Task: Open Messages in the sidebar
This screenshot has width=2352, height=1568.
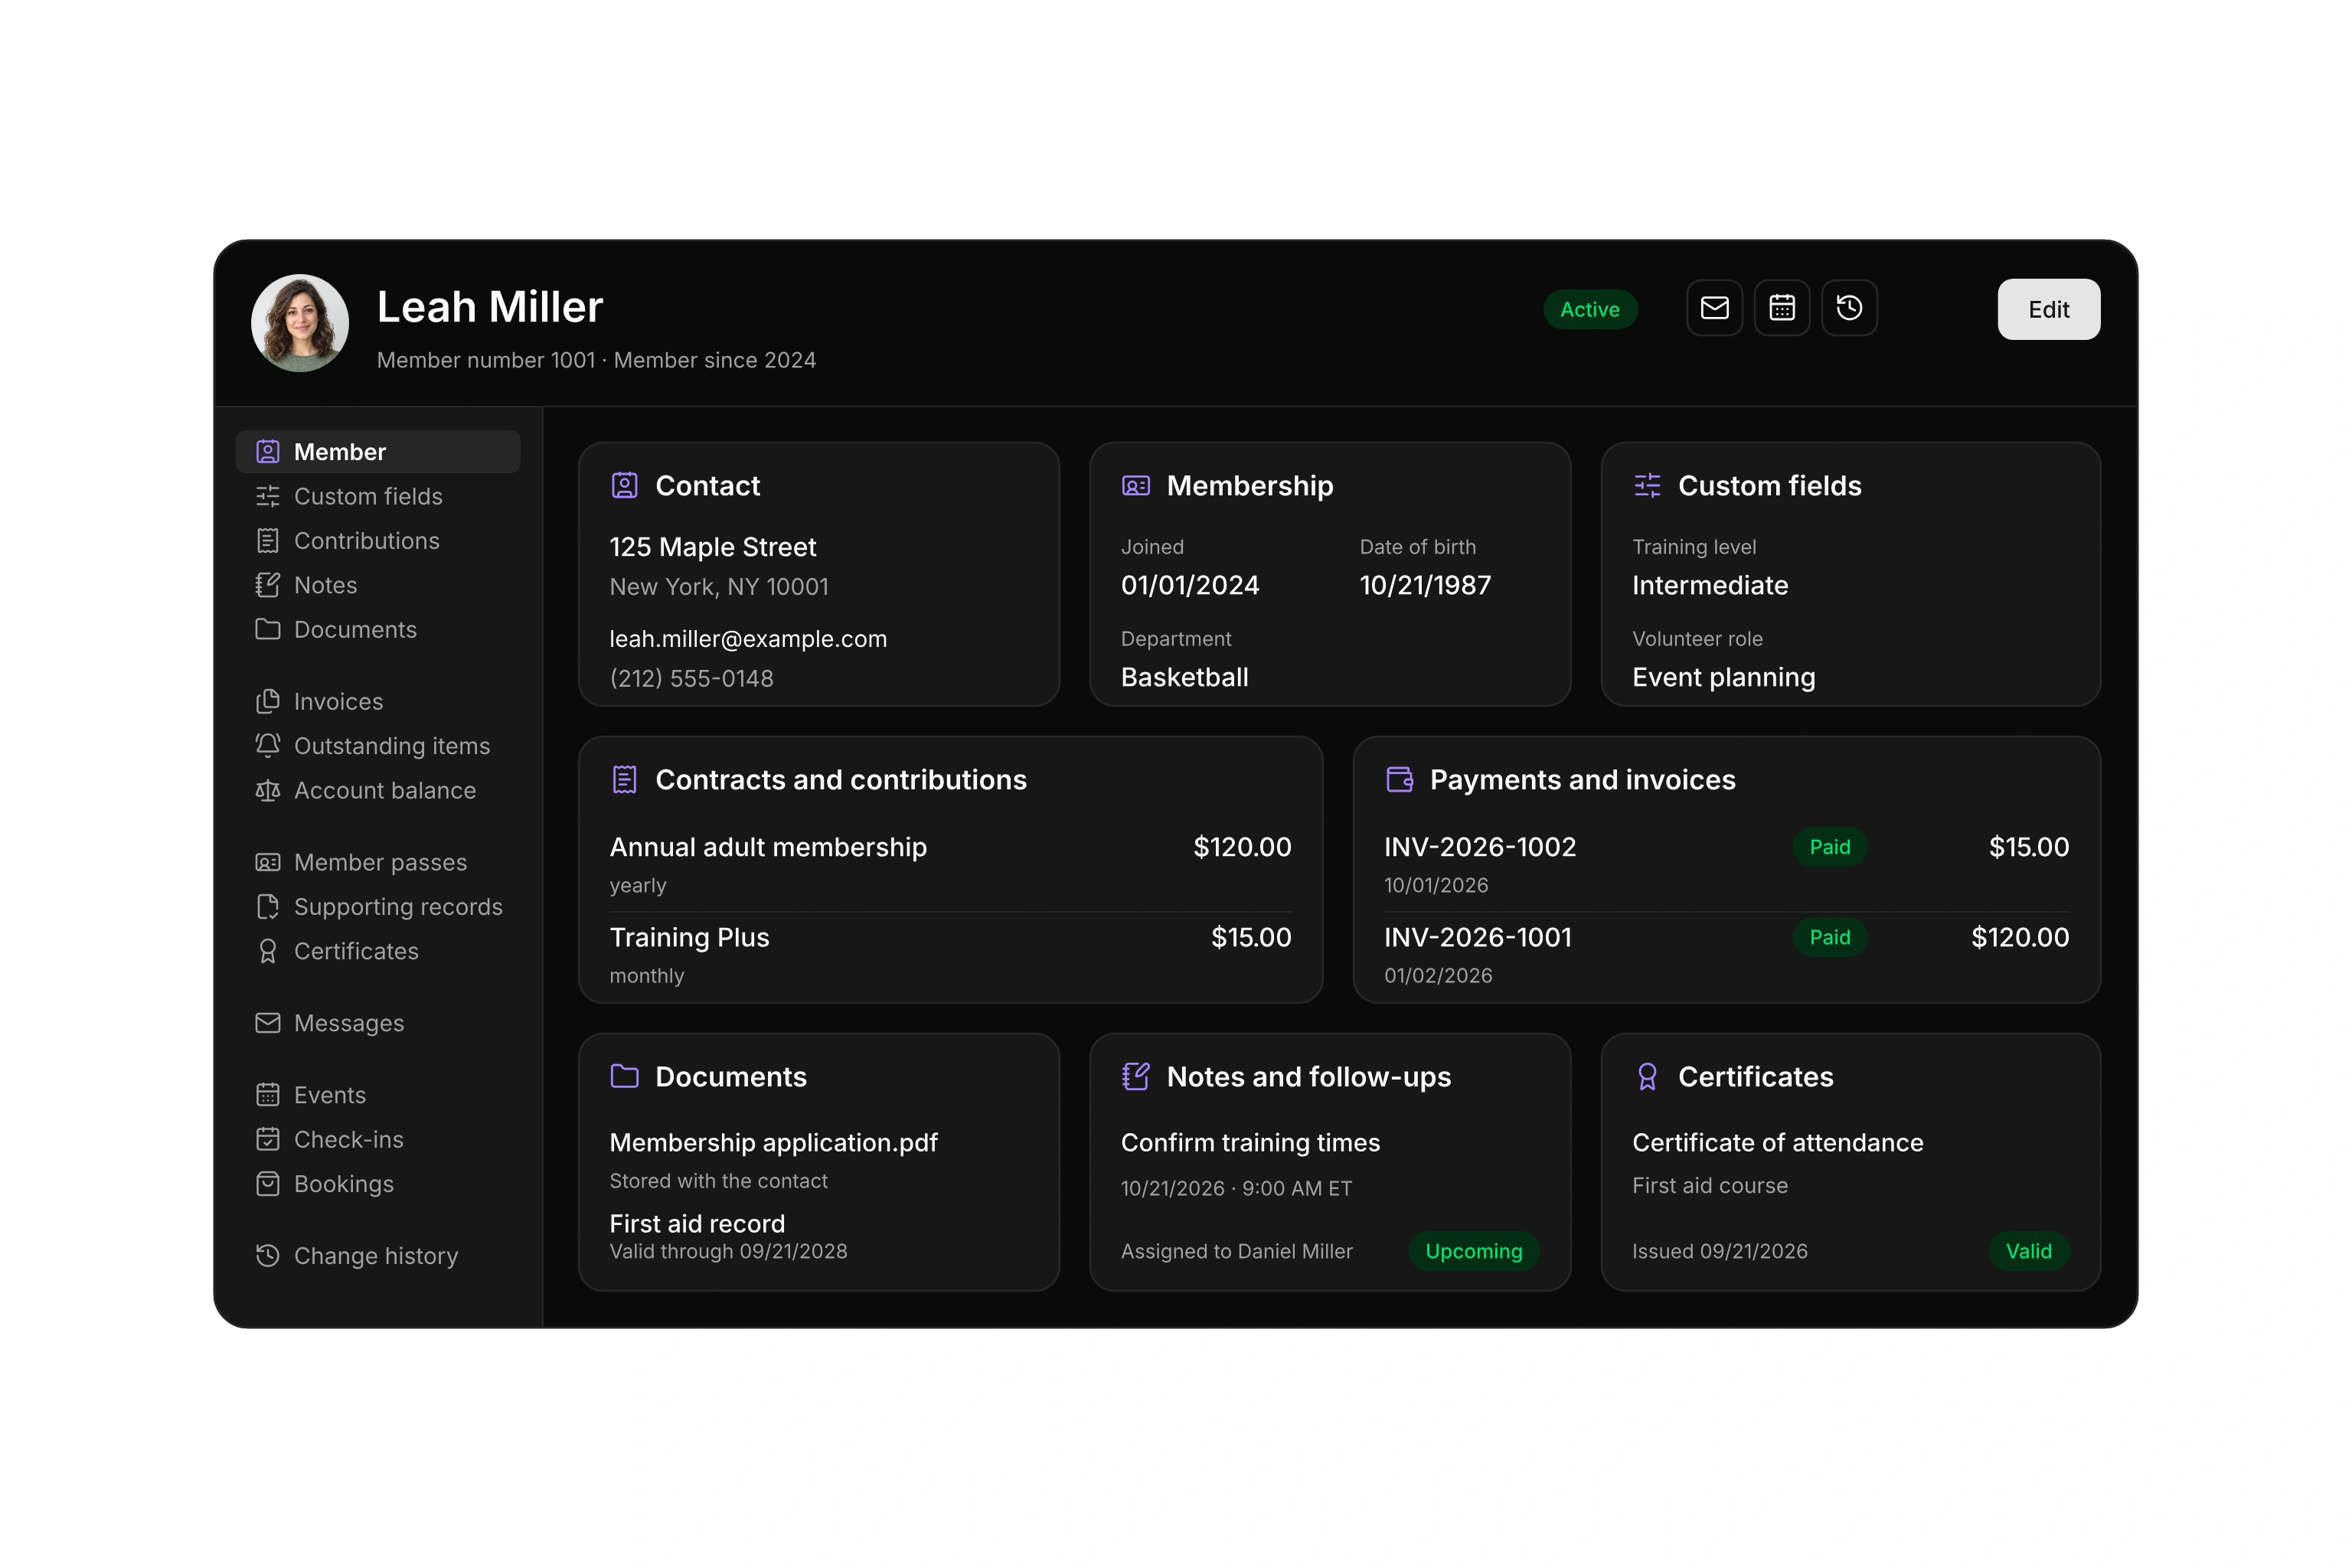Action: [378, 1023]
